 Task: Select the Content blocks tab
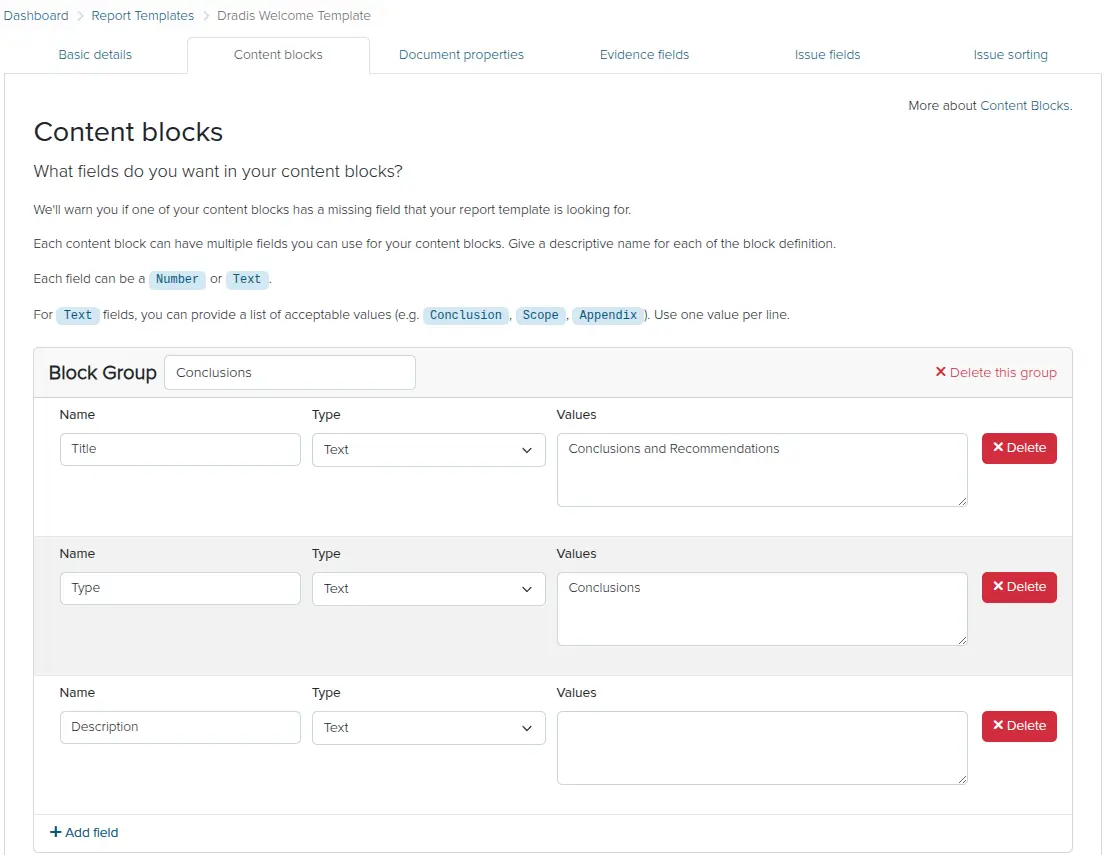coord(278,54)
